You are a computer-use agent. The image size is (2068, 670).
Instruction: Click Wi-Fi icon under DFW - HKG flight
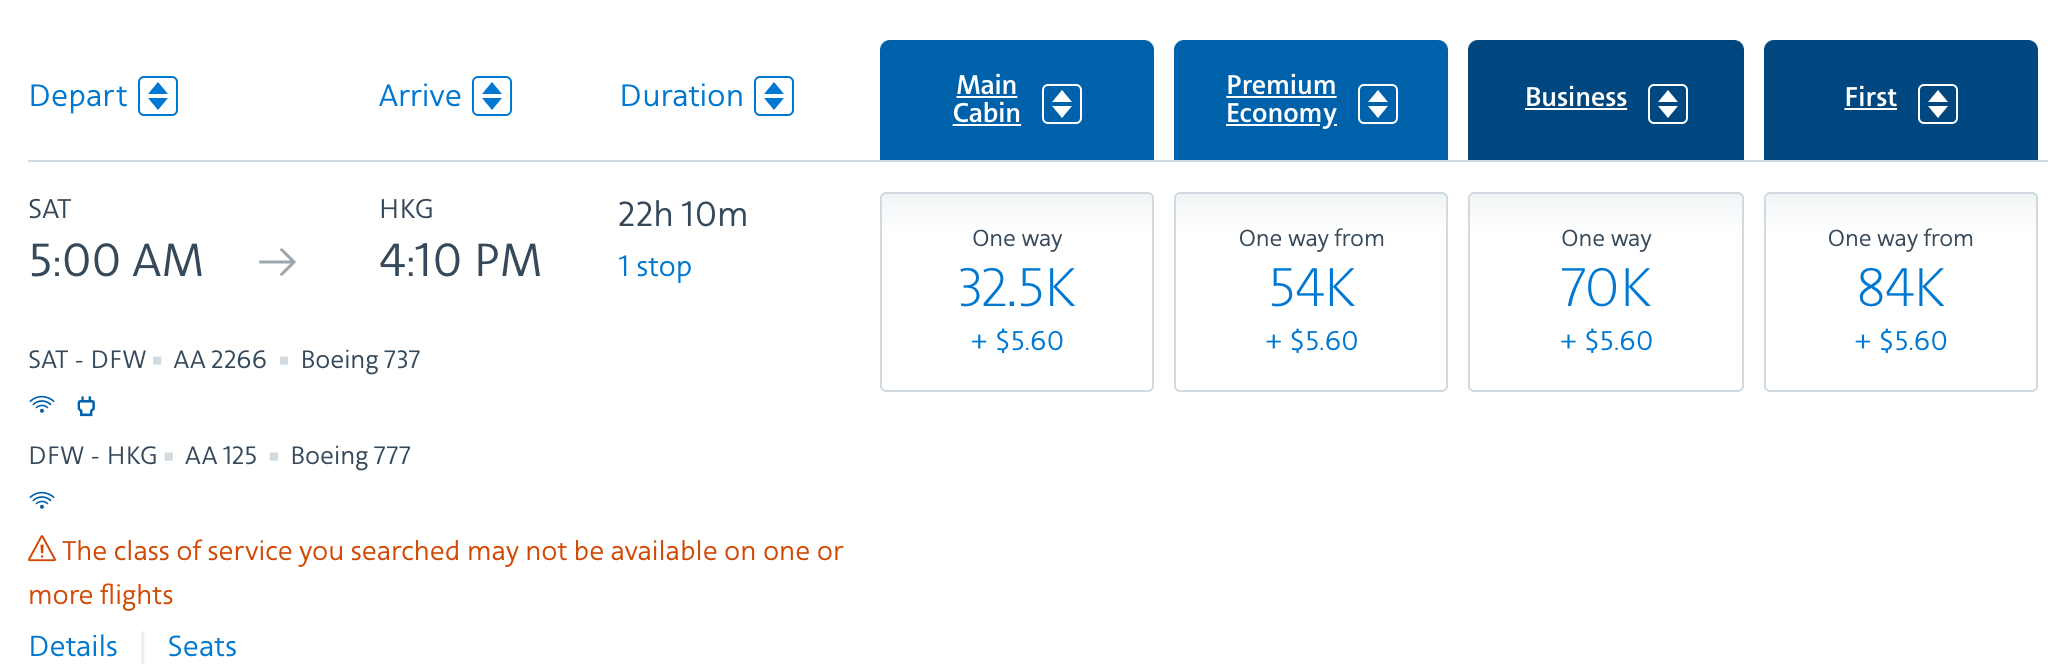(x=42, y=500)
